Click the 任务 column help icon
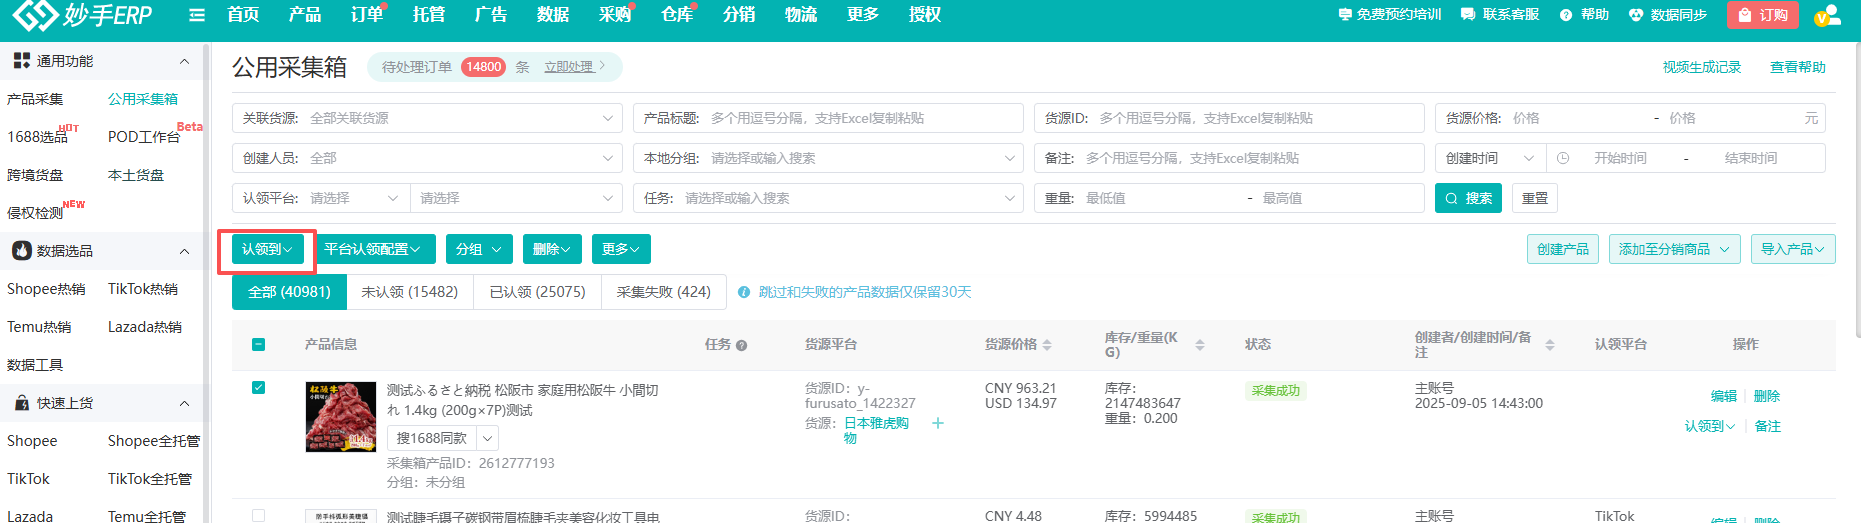The image size is (1861, 523). point(741,346)
